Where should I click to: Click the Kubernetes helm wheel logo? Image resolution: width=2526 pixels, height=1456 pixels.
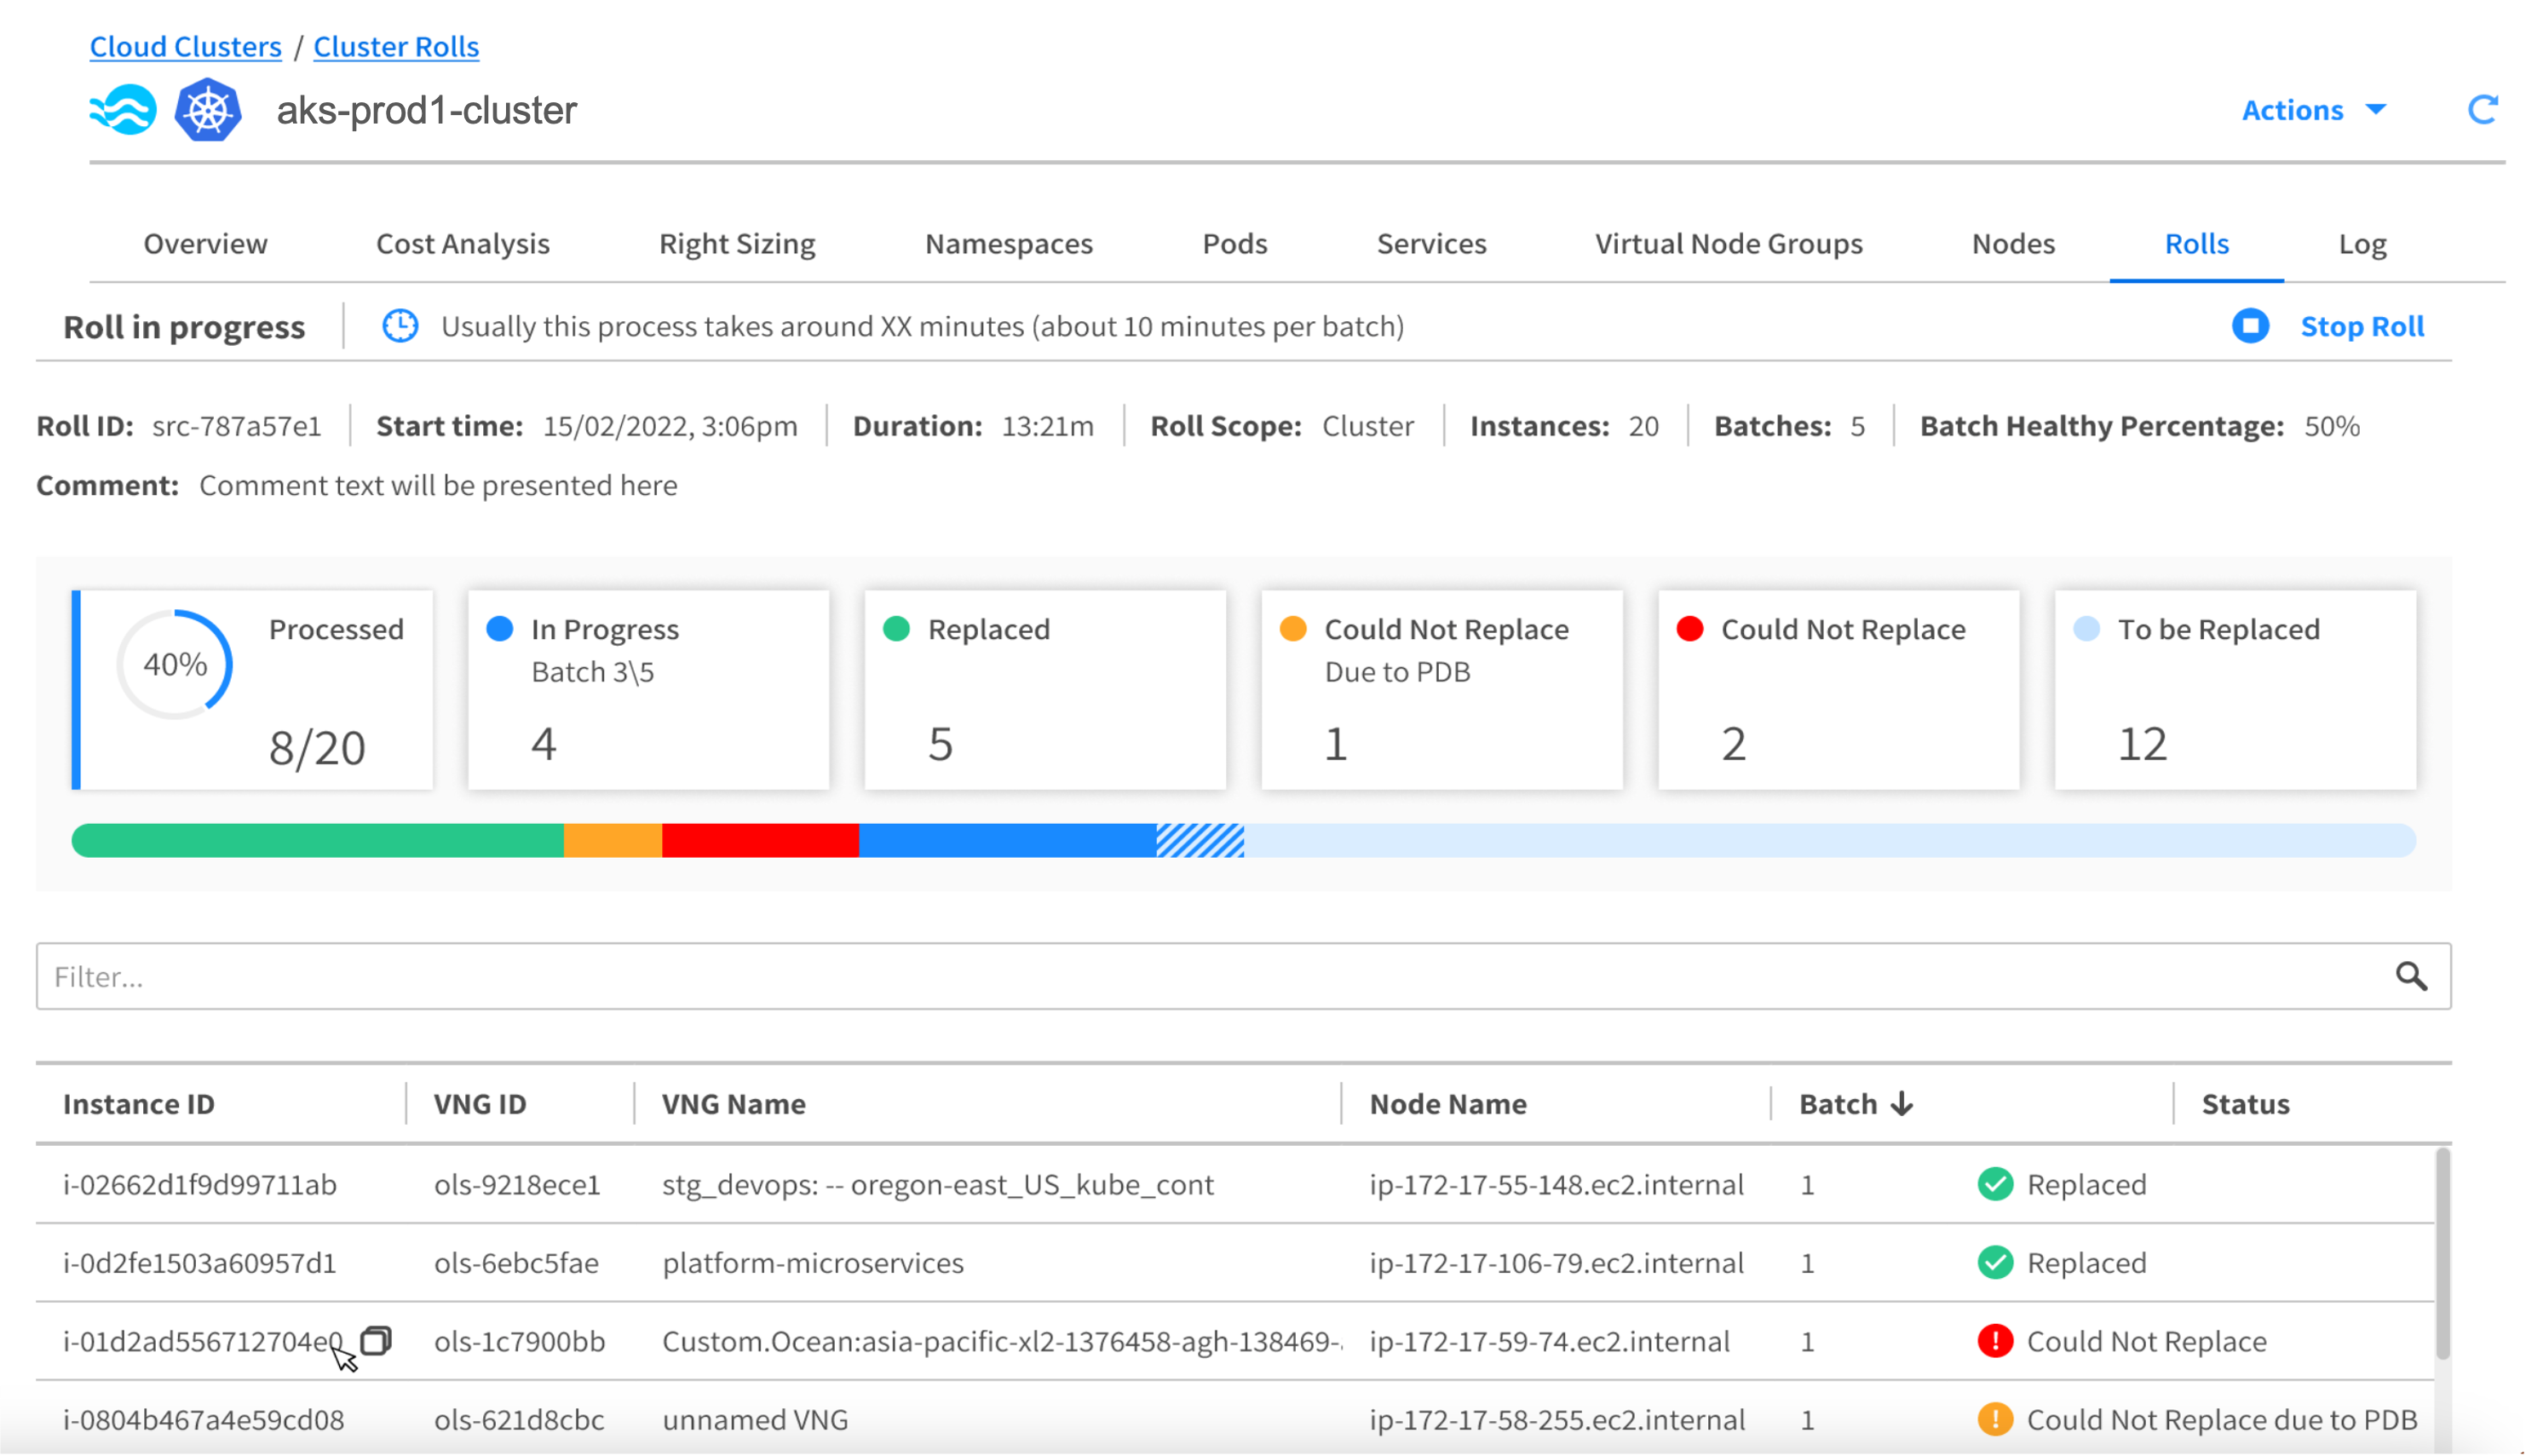(208, 110)
